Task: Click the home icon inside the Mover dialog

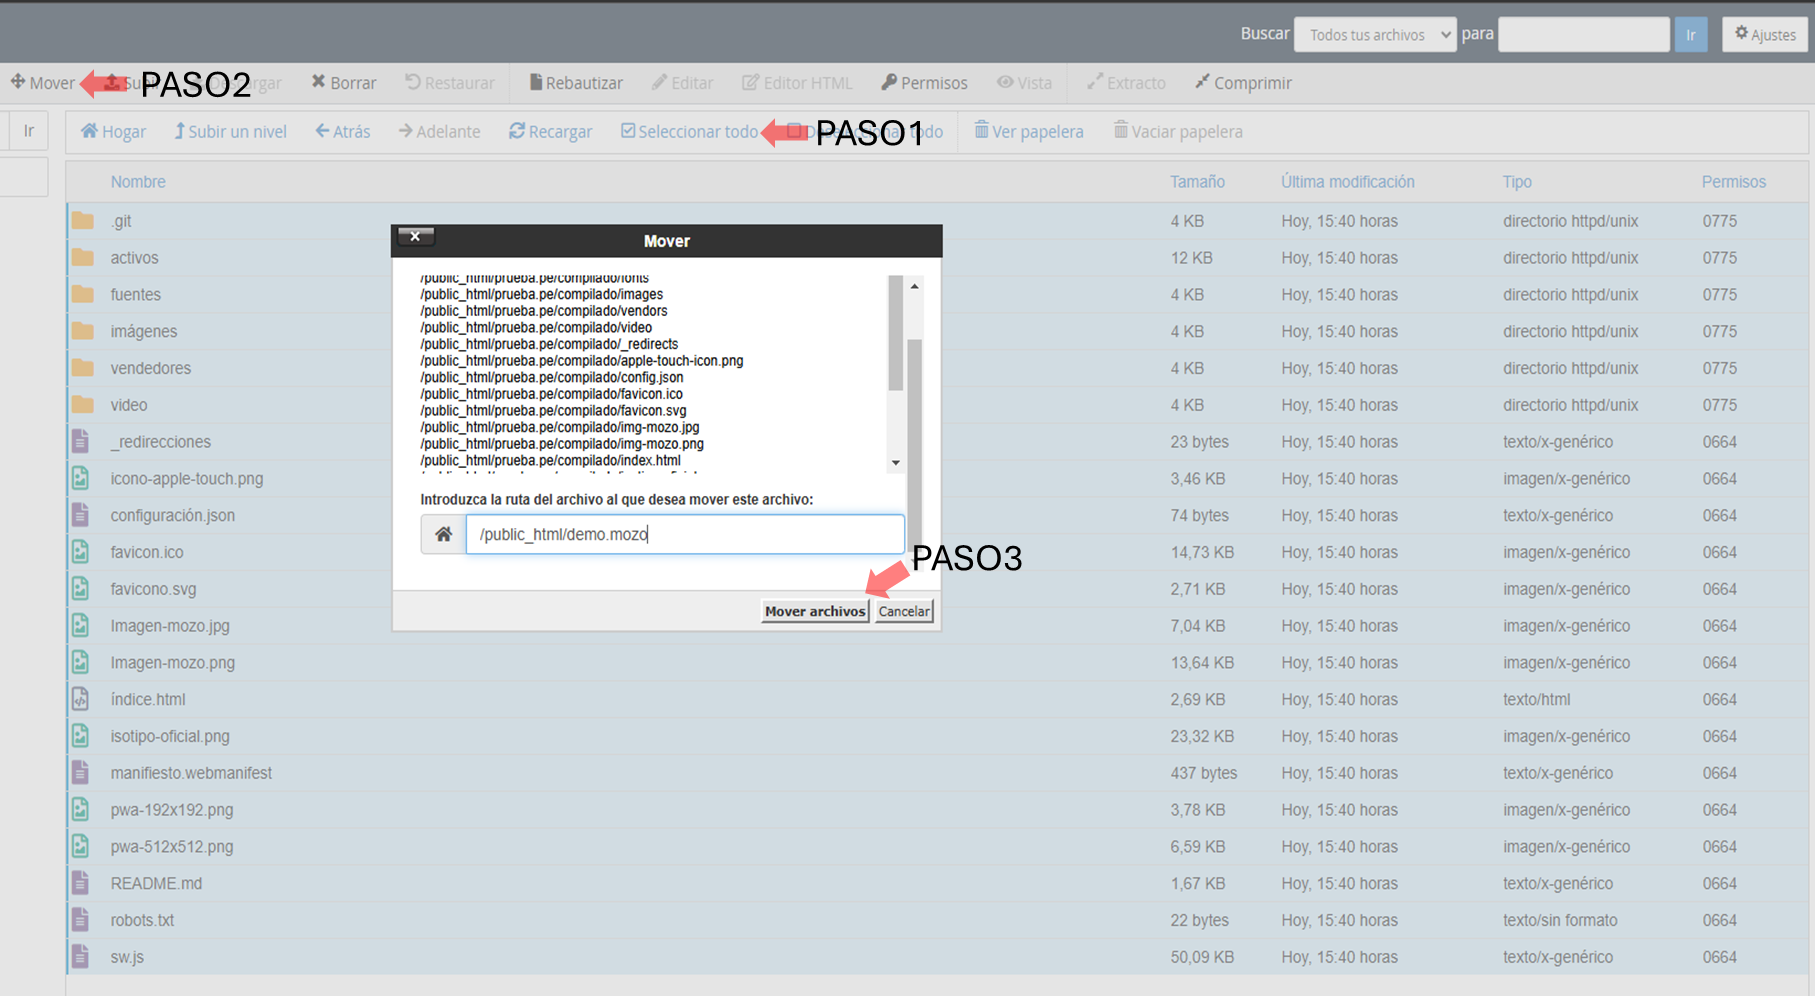Action: (x=442, y=533)
